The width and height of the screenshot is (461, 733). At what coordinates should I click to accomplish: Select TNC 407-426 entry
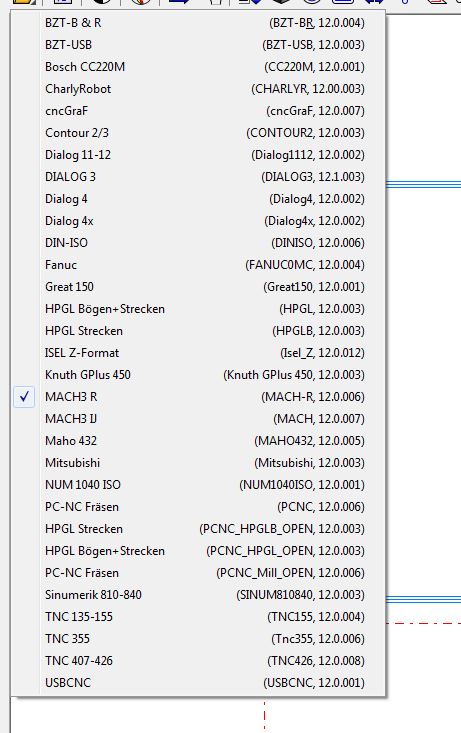[198, 661]
